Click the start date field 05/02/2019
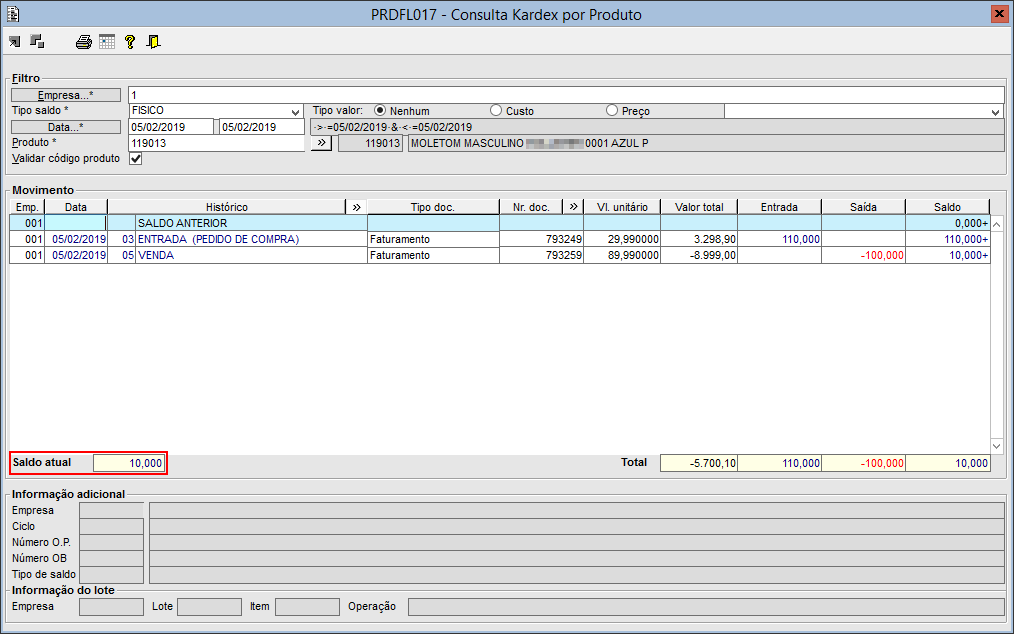The width and height of the screenshot is (1014, 634). pyautogui.click(x=171, y=127)
